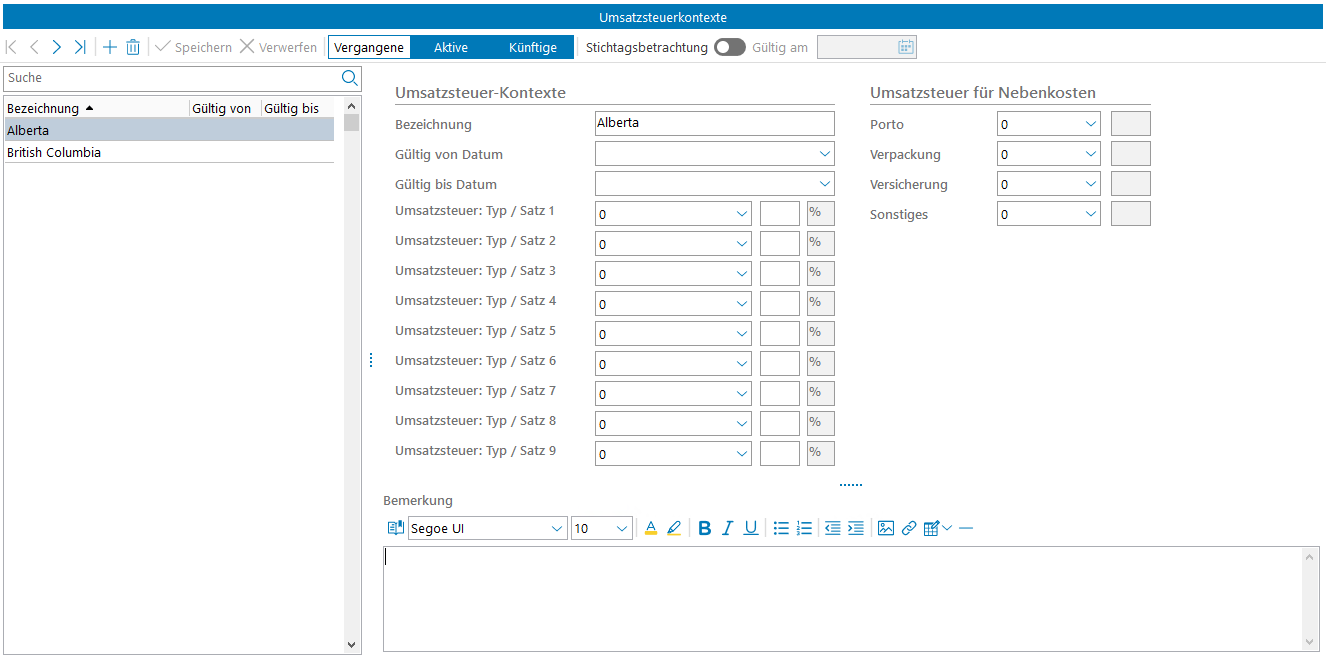The width and height of the screenshot is (1326, 658).
Task: Open the Segoe UI font dropdown
Action: pos(556,528)
